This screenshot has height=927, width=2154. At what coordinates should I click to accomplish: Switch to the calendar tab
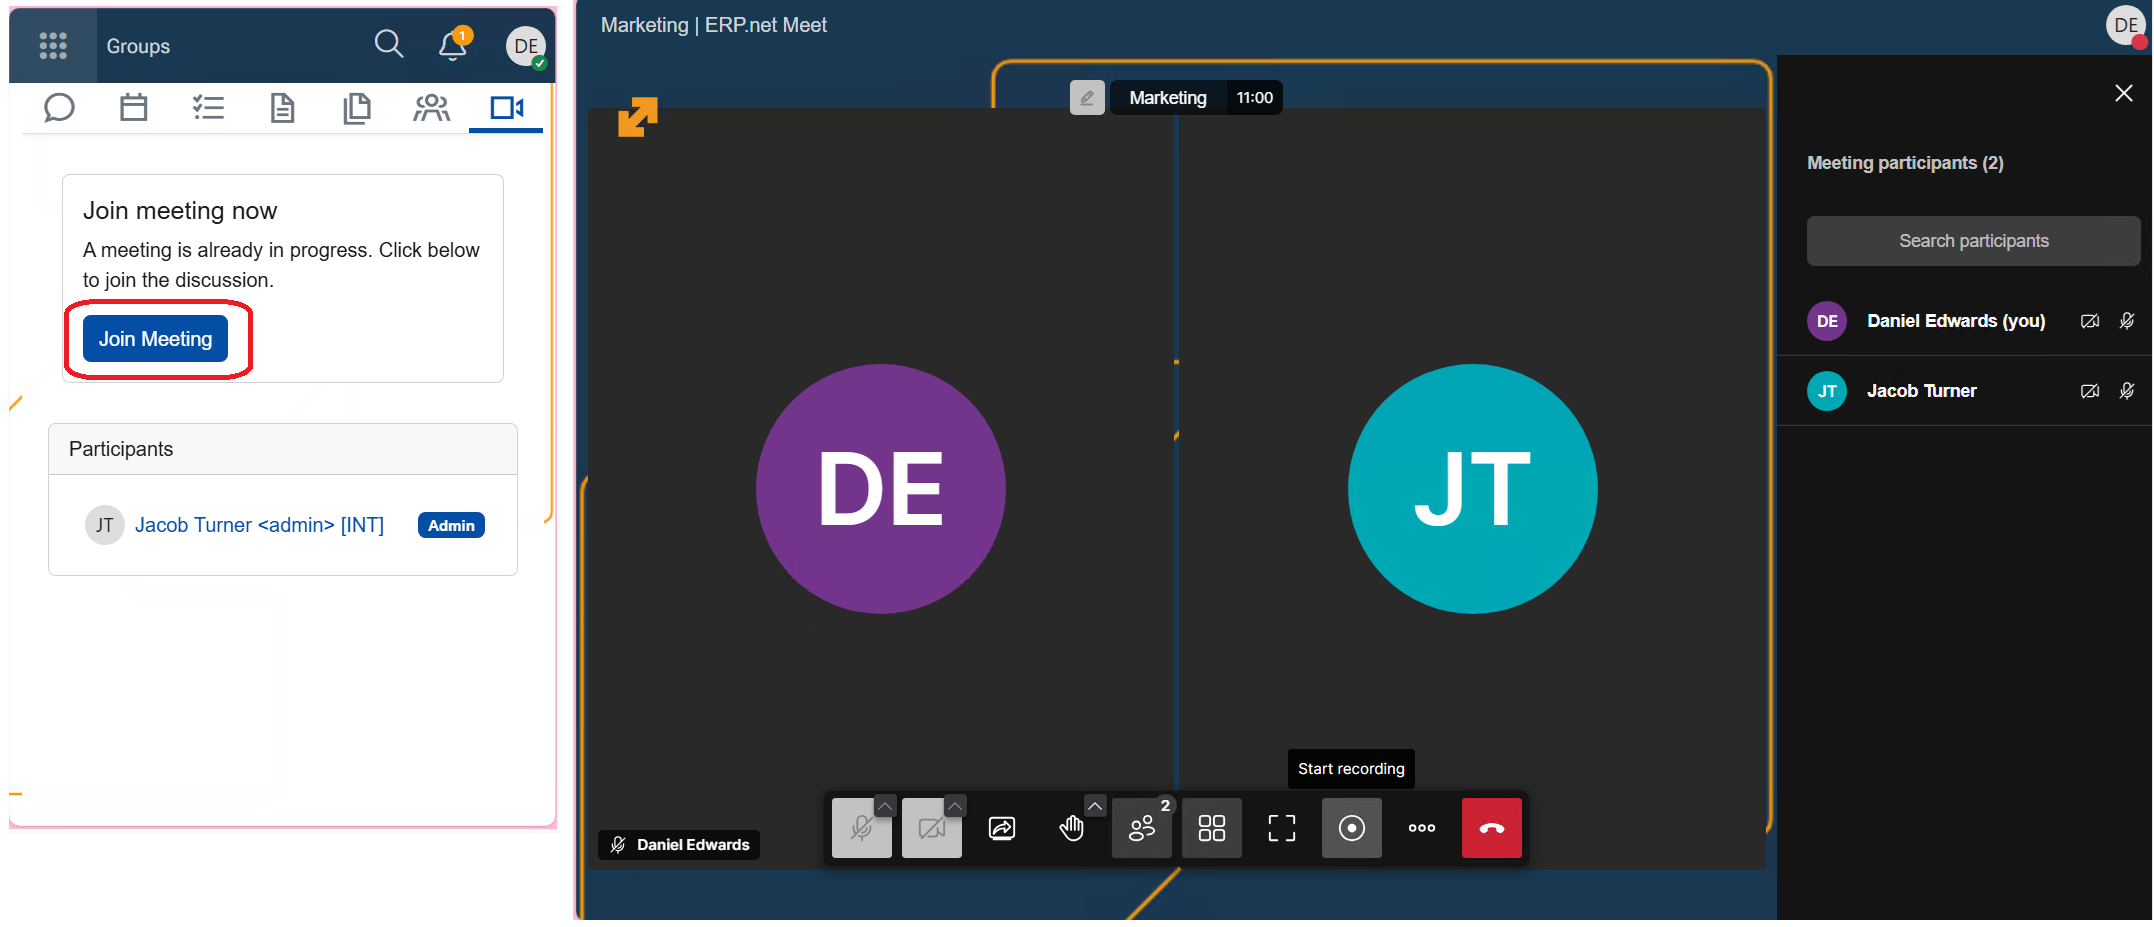point(133,107)
